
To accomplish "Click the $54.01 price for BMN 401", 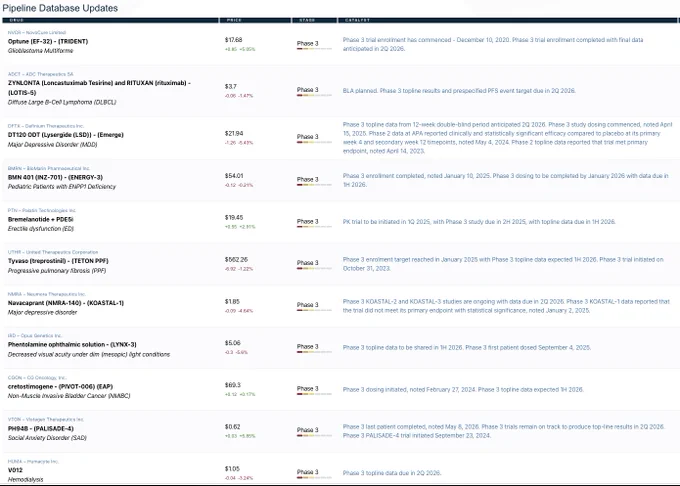I will click(234, 176).
